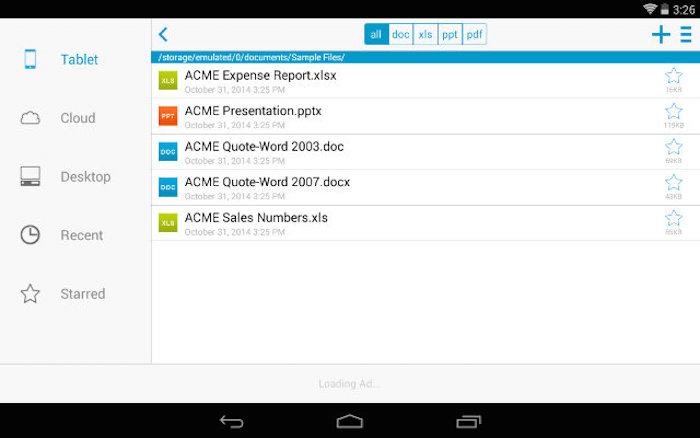Tap the 3:26 clock in status bar
The width and height of the screenshot is (700, 438).
[x=684, y=9]
